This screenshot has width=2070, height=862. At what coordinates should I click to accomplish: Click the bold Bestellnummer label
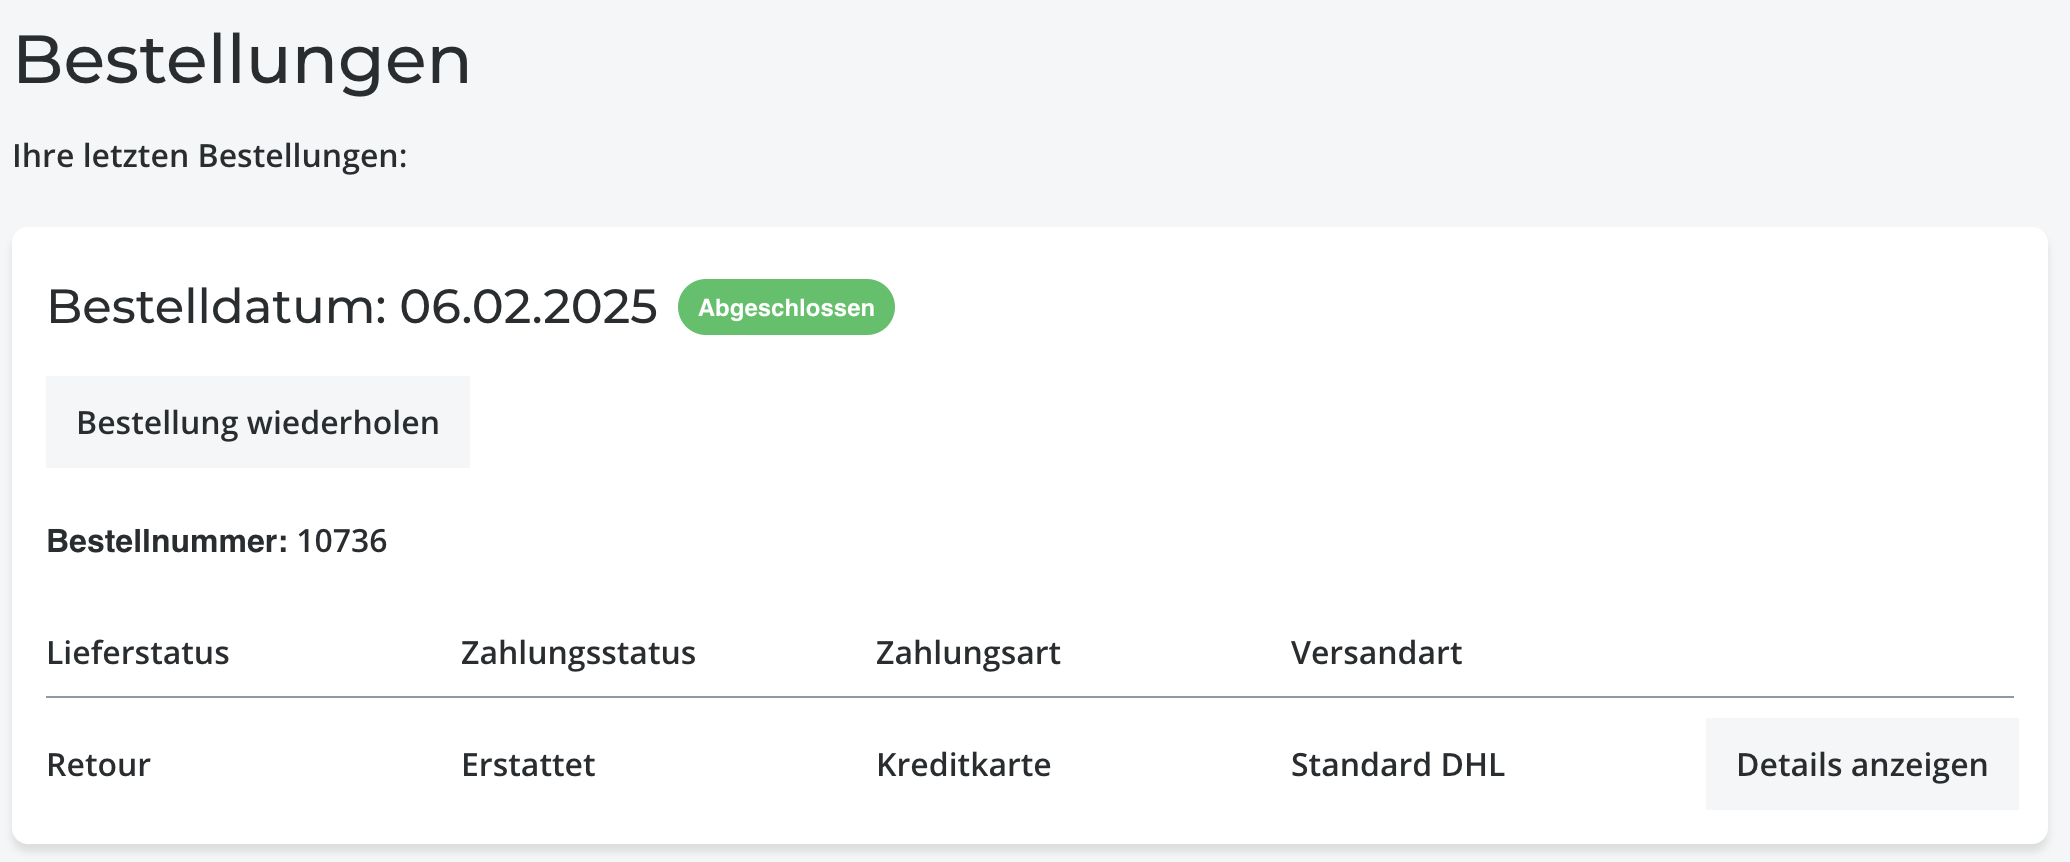pos(167,541)
